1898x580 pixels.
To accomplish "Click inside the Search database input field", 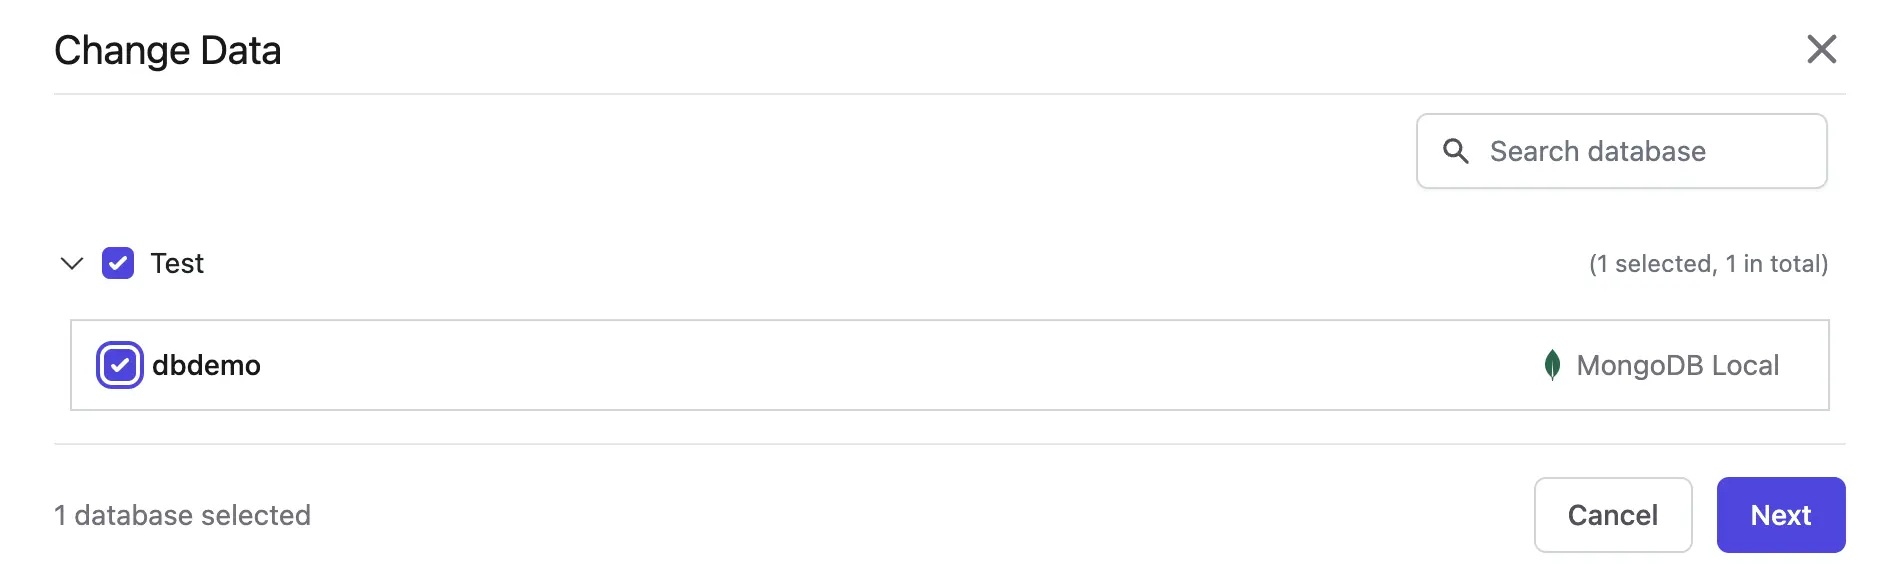I will pos(1600,151).
